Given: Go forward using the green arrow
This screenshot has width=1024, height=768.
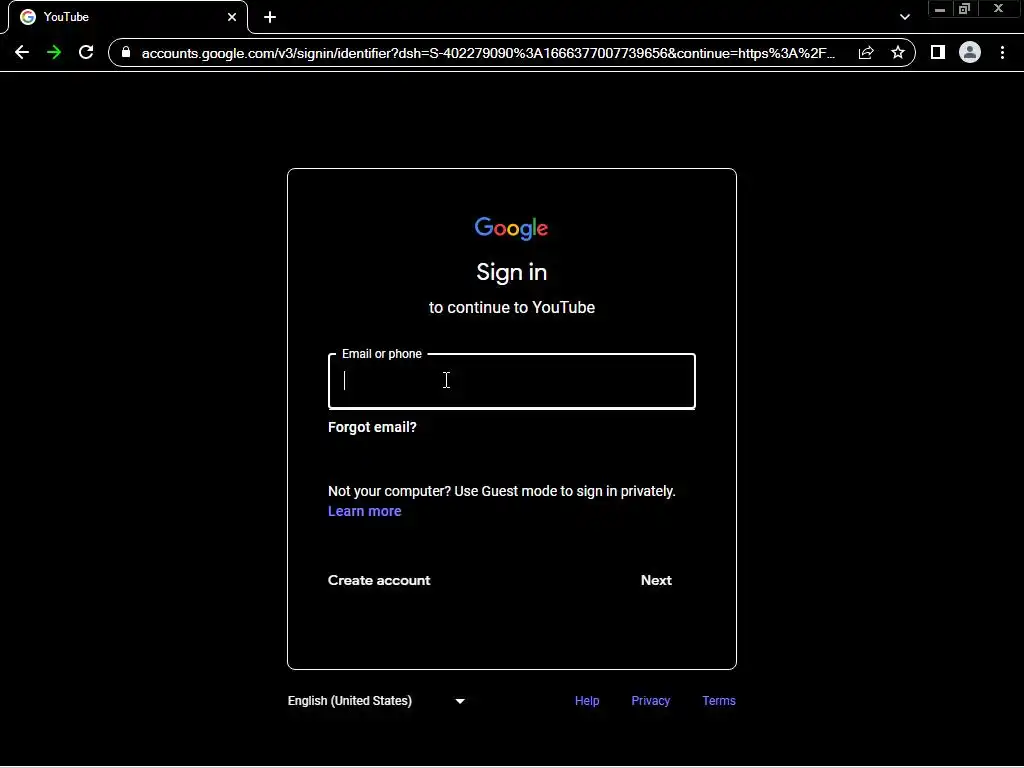Looking at the screenshot, I should (54, 52).
